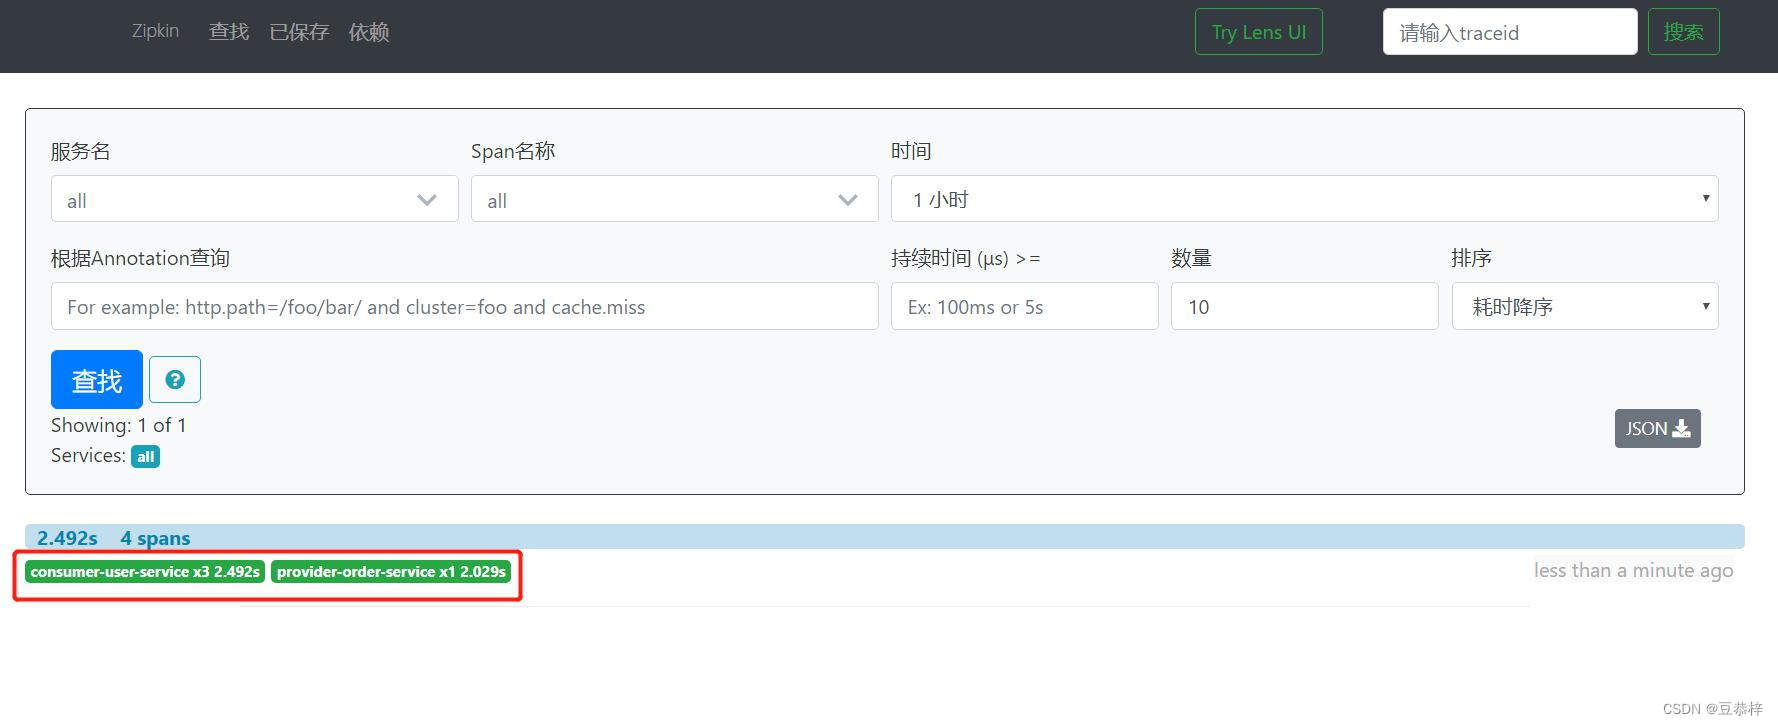
Task: Open the 已保存 nav tab
Action: (299, 32)
